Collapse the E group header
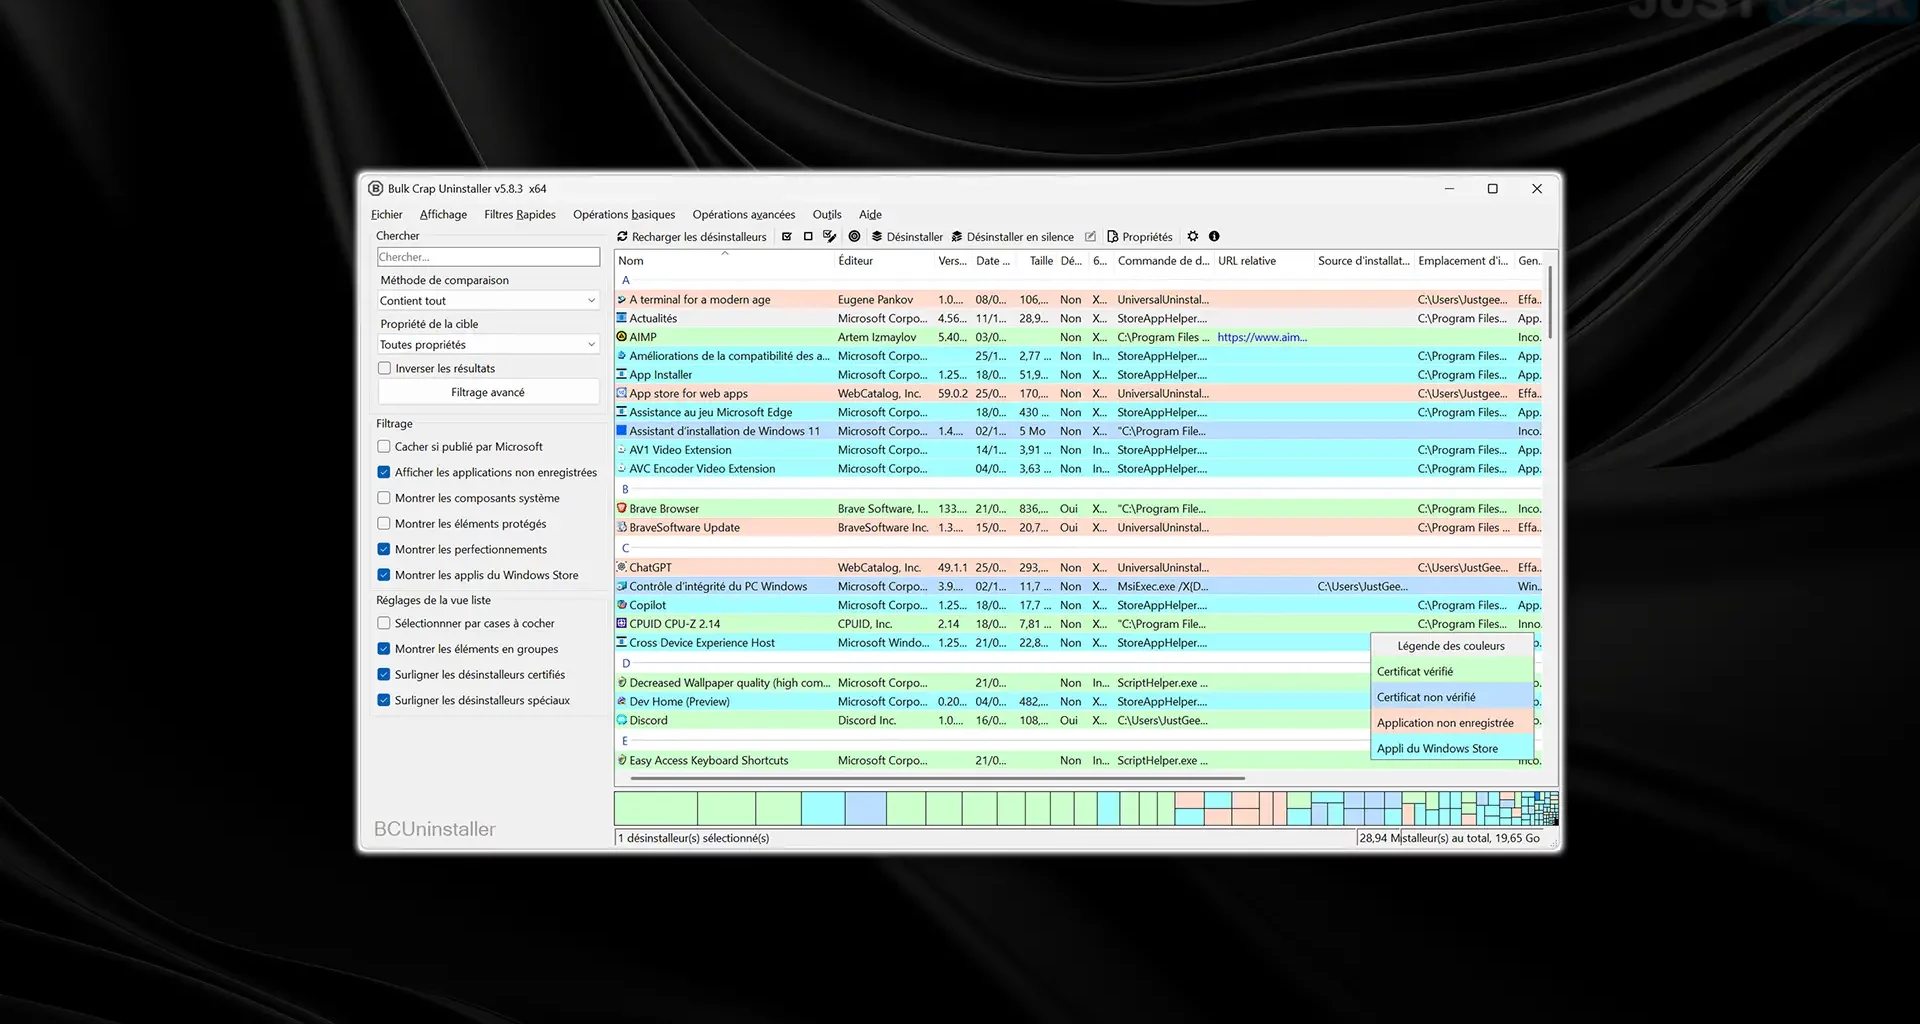 click(x=626, y=741)
